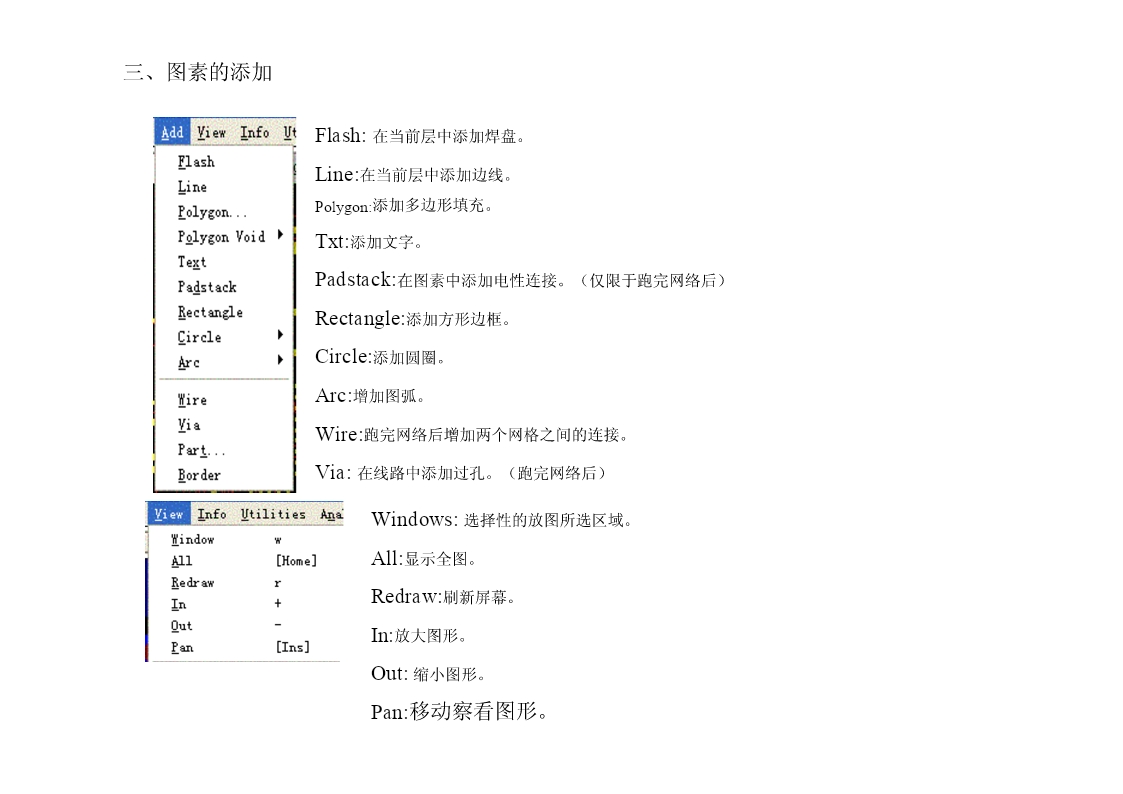The height and width of the screenshot is (794, 1123).
Task: Click the Flash: description text
Action: point(420,136)
